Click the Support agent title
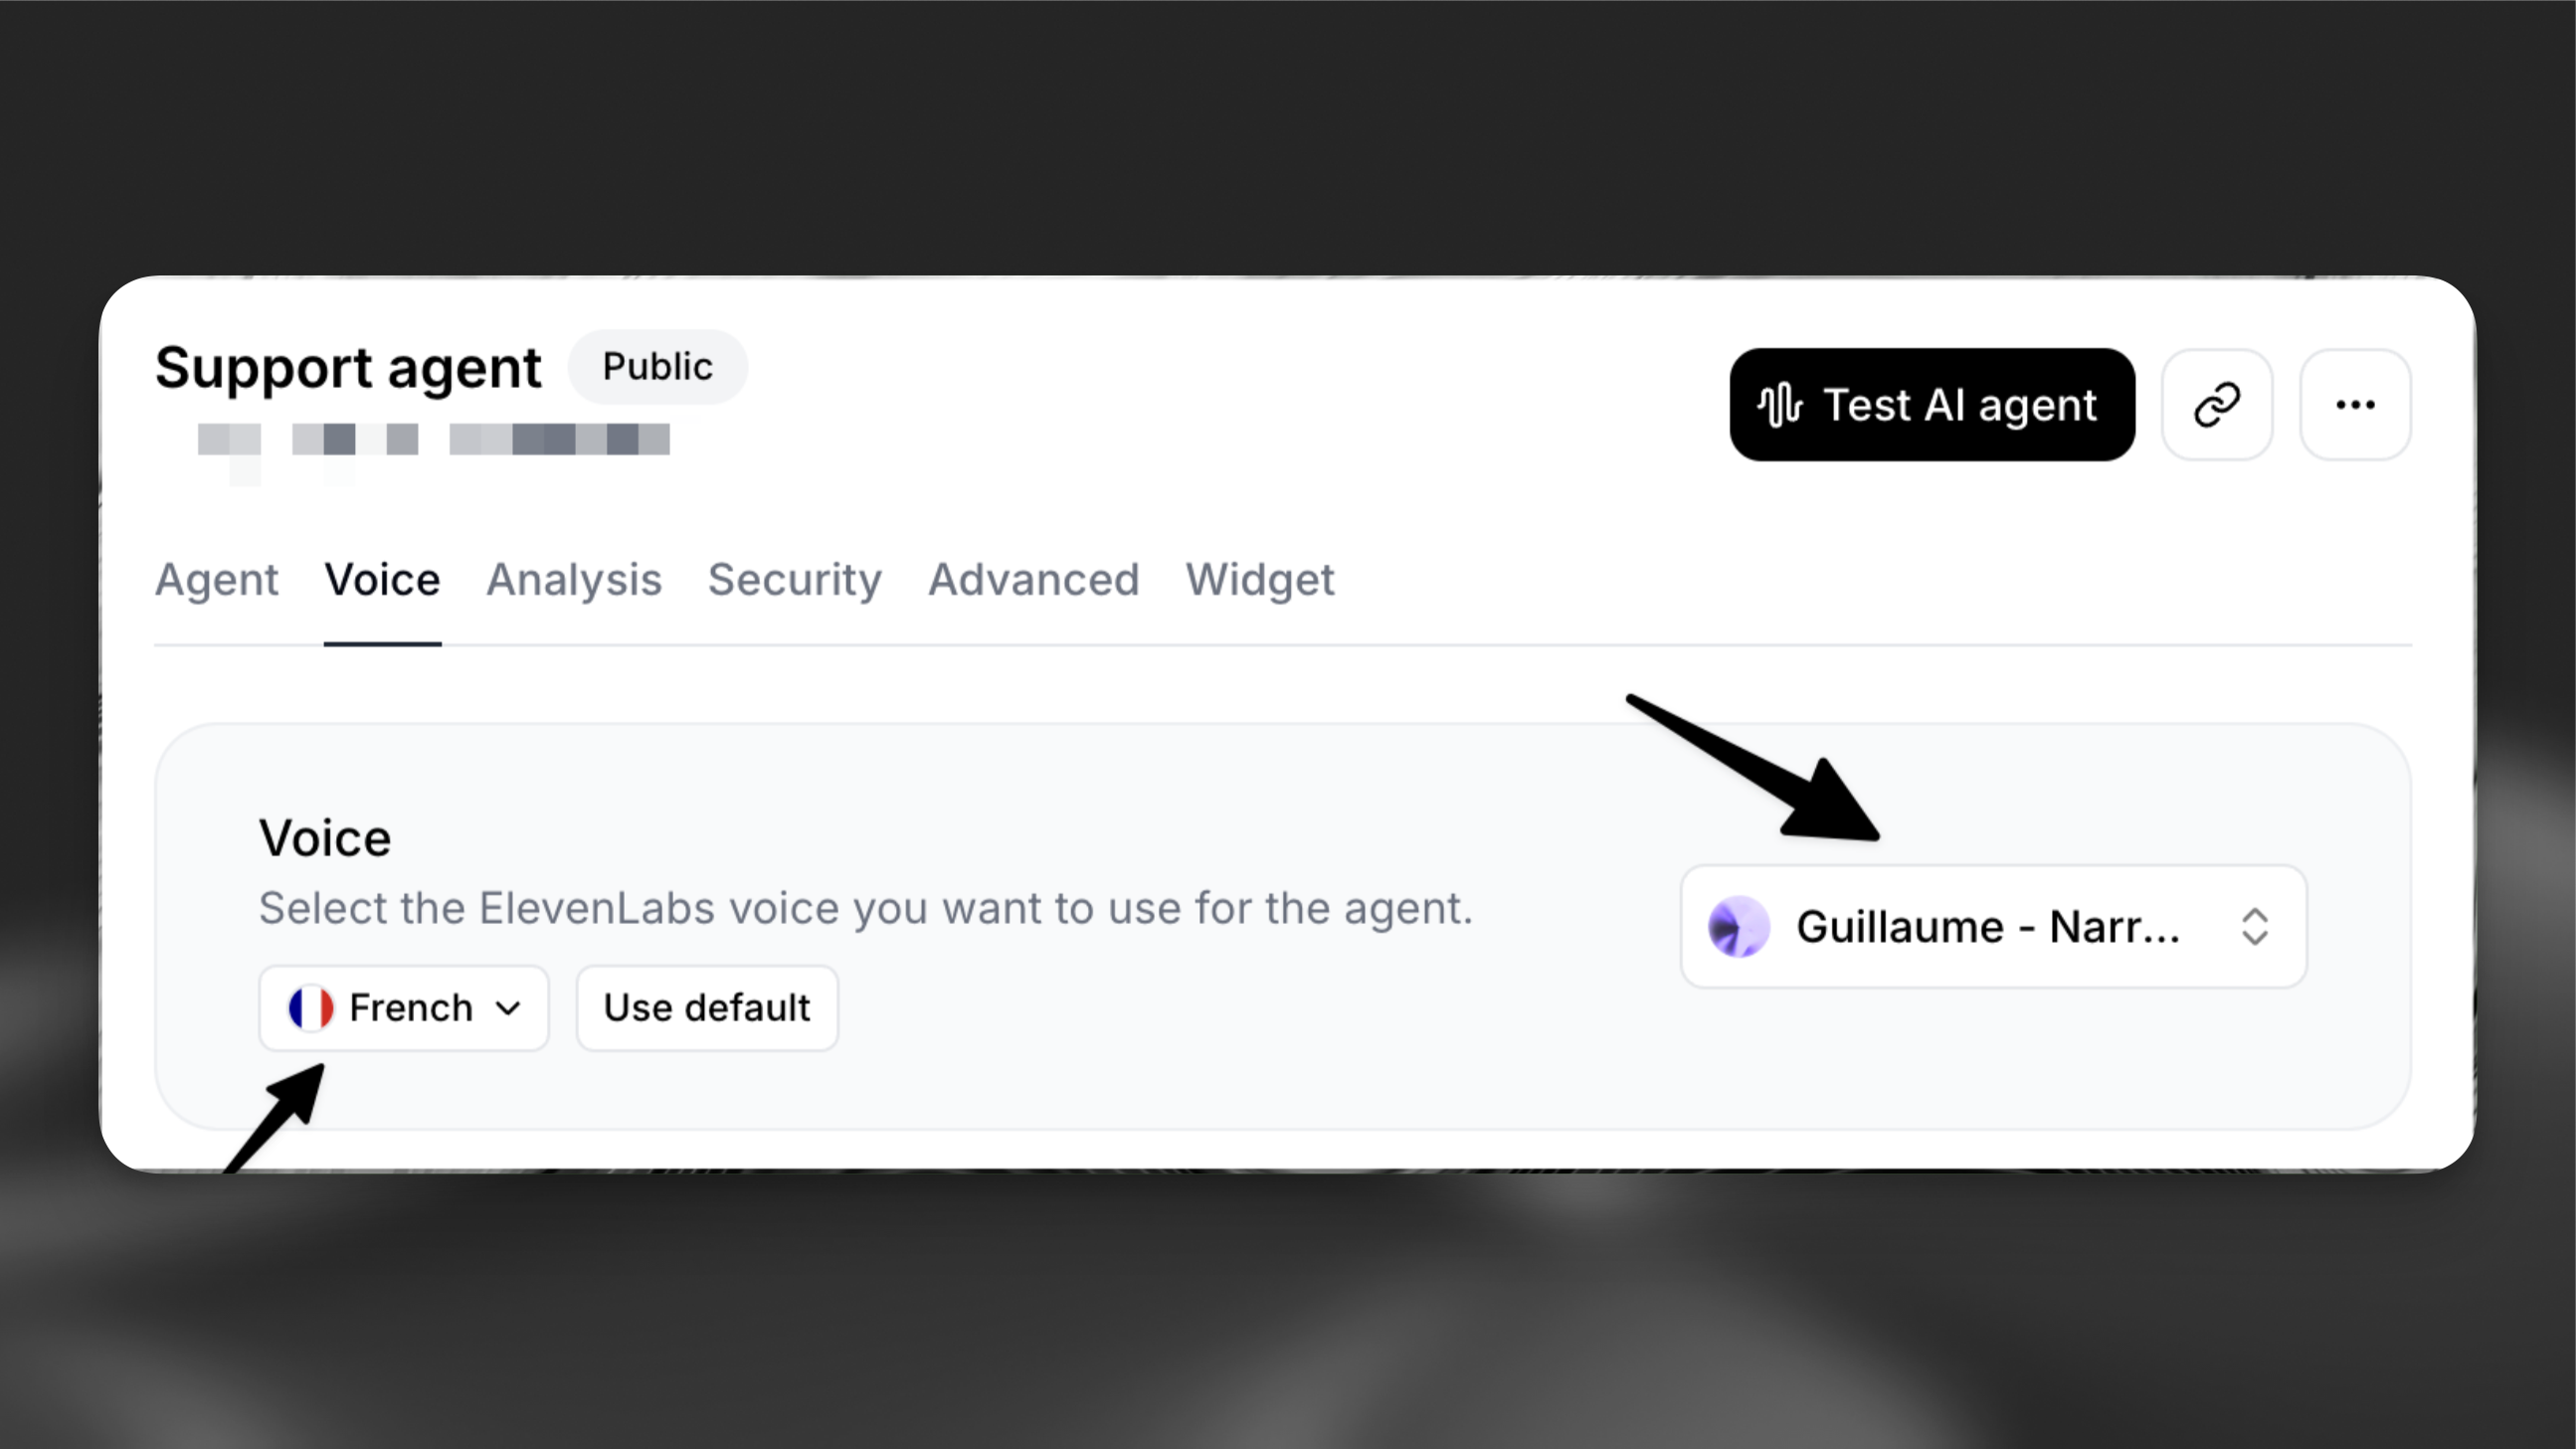Viewport: 2576px width, 1449px height. point(348,368)
